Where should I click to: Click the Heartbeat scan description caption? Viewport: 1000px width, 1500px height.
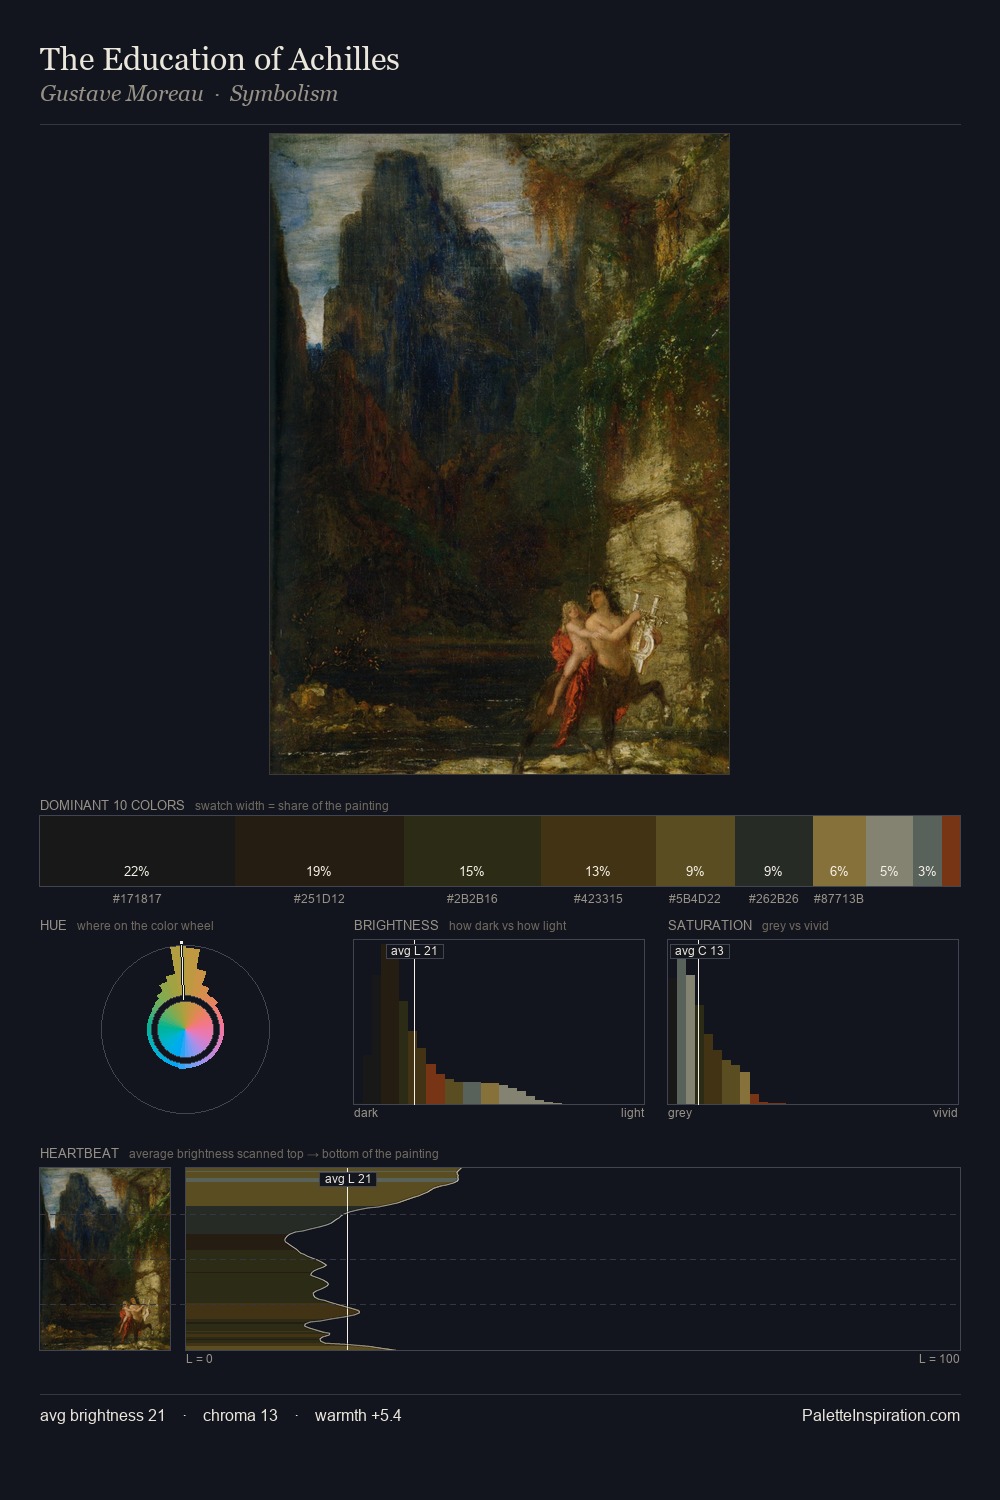[283, 1154]
